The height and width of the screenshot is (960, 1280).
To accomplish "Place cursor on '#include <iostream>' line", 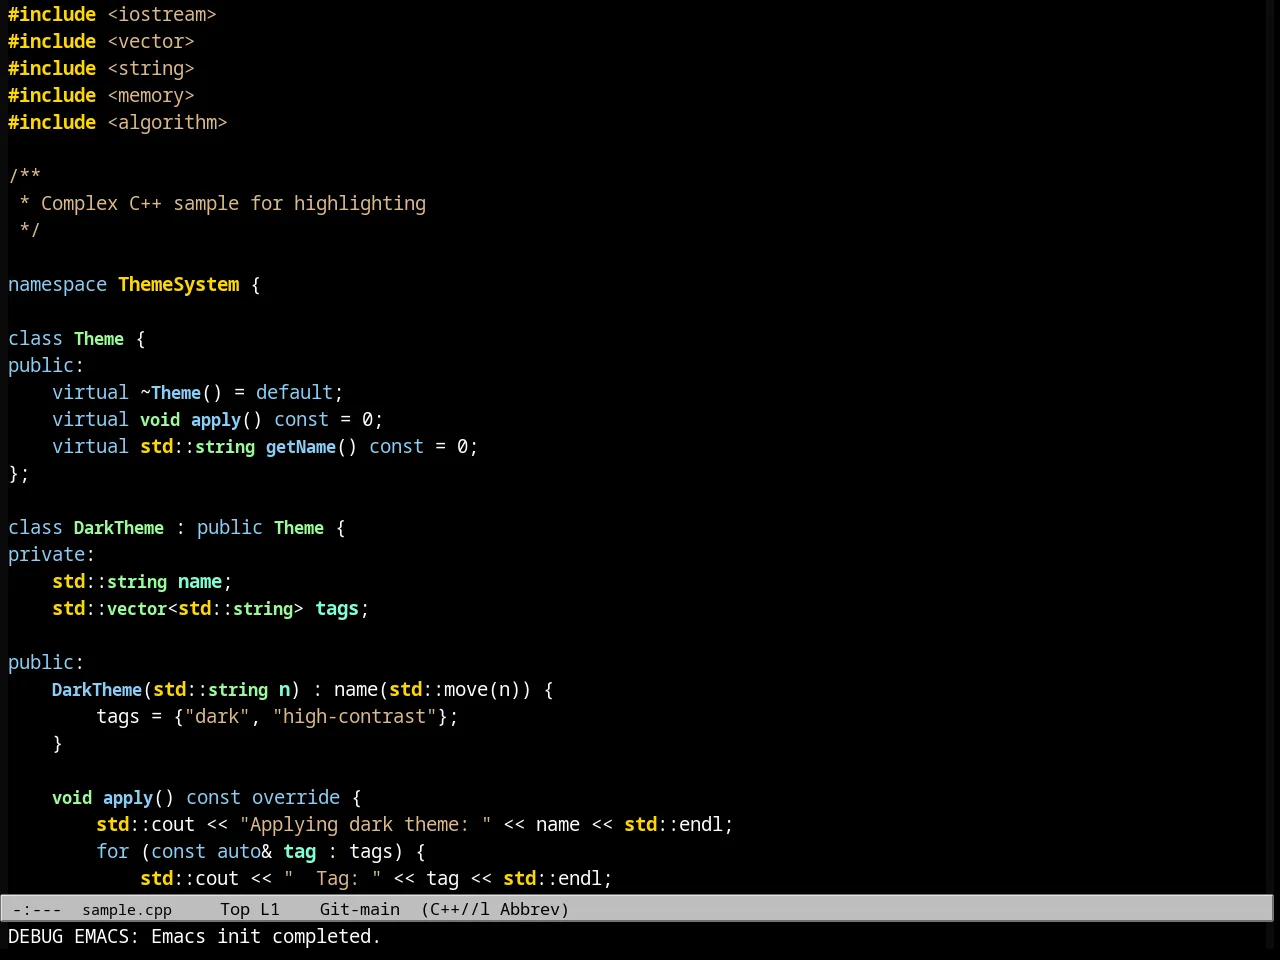I will click(112, 14).
